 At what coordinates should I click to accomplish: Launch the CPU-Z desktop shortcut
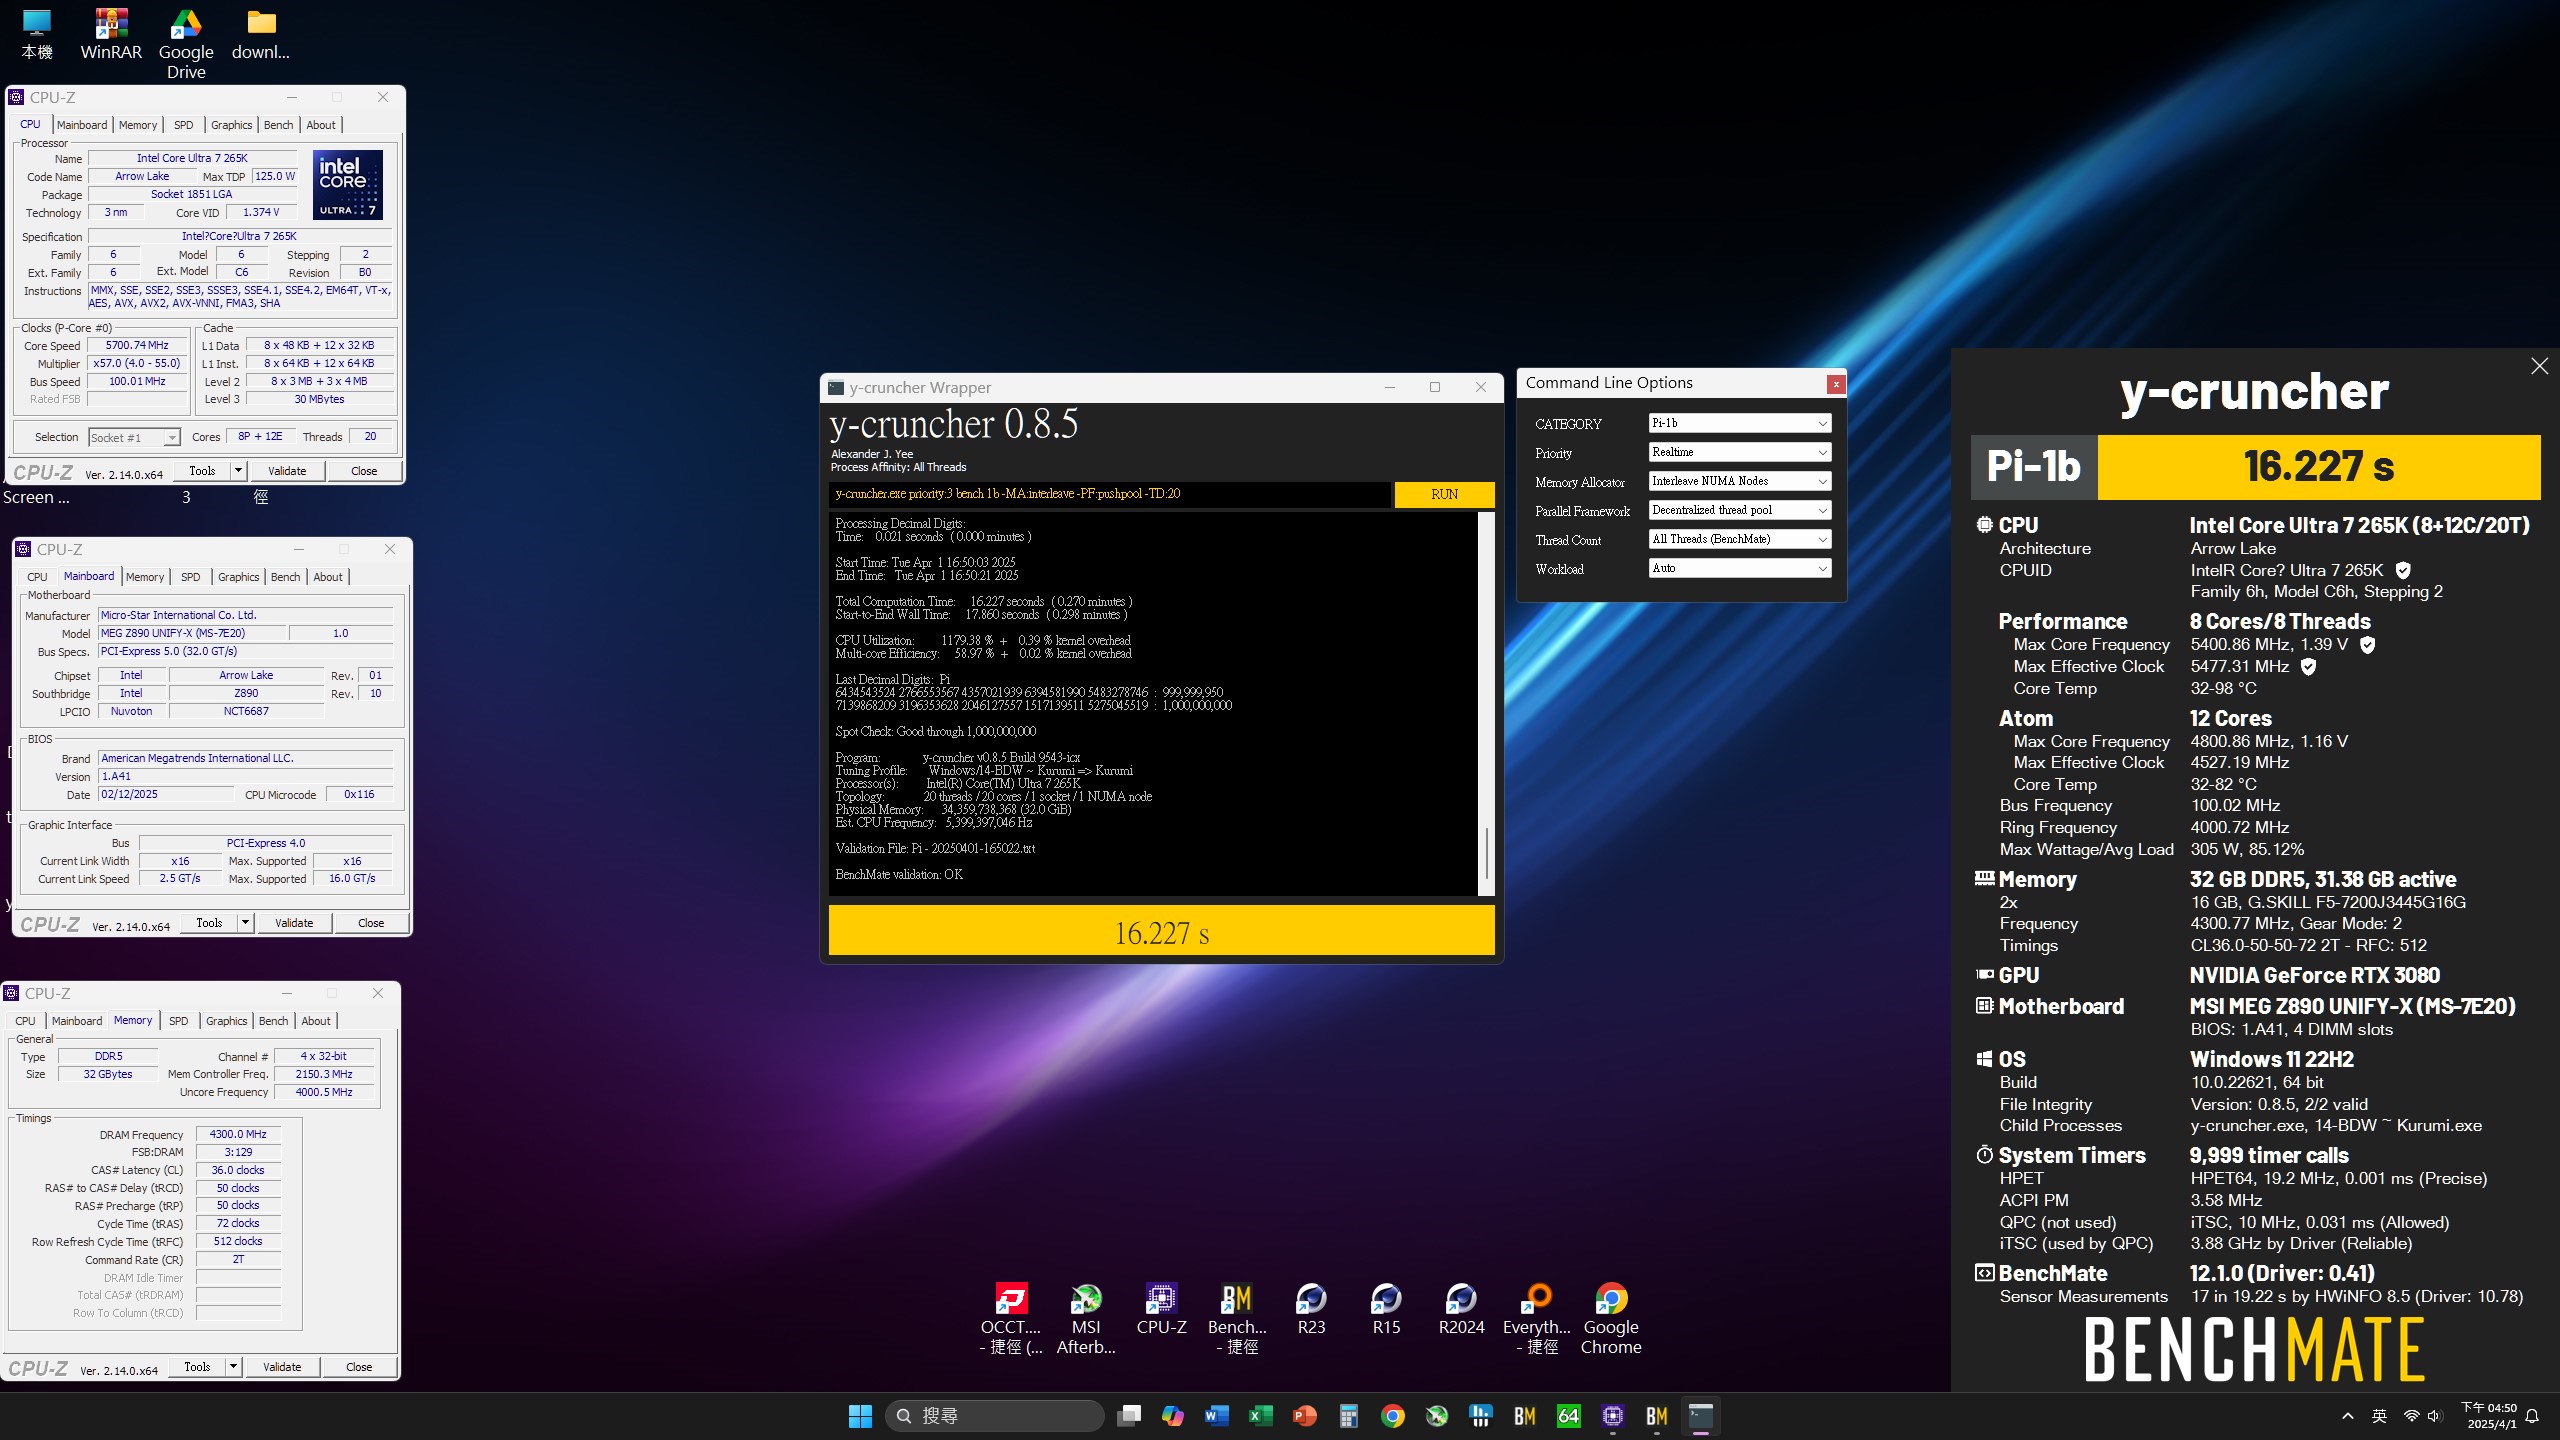click(1161, 1308)
